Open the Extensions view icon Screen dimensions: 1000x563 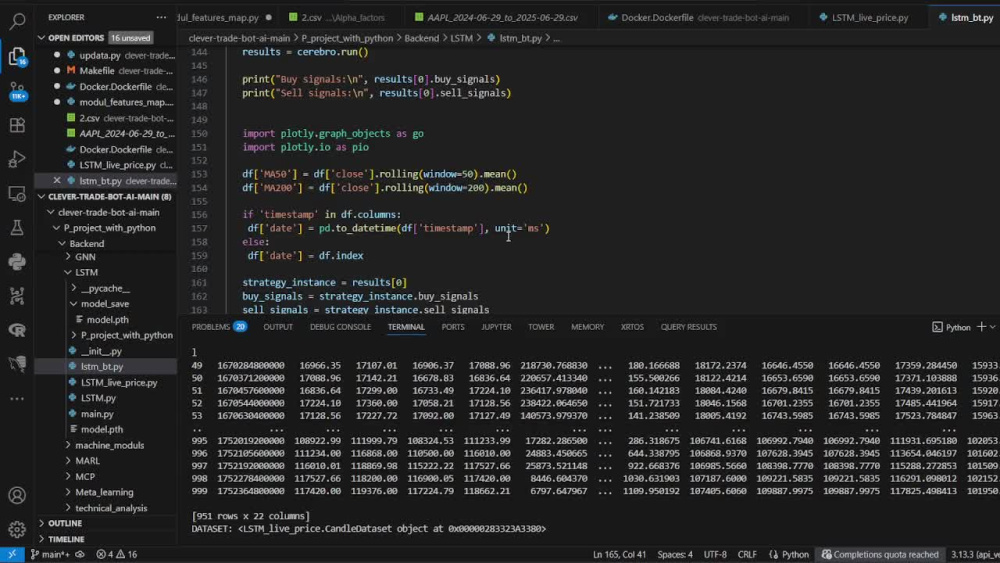[17, 125]
